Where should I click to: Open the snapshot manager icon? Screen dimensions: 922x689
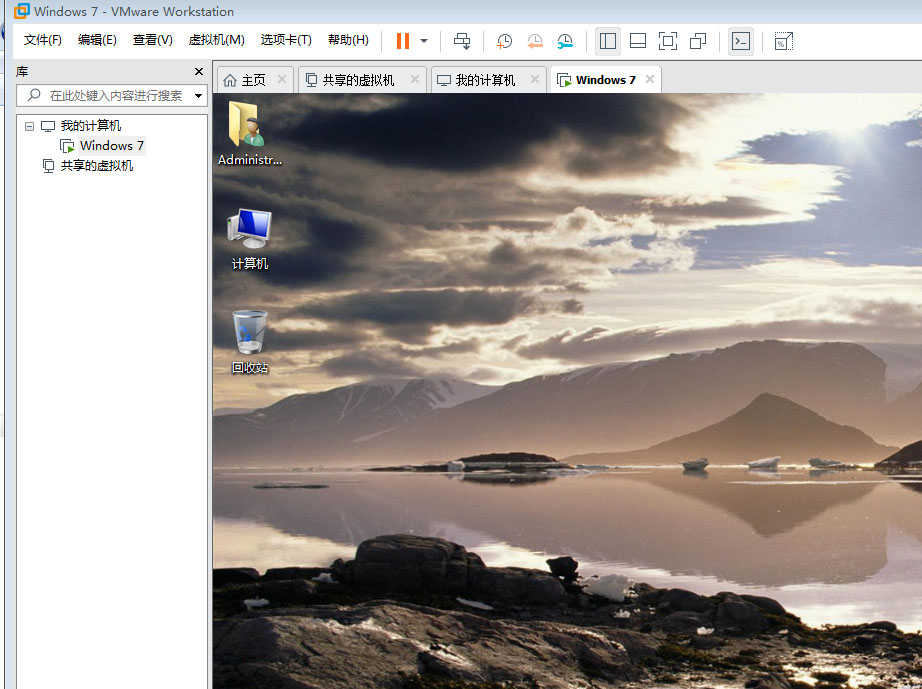coord(564,41)
